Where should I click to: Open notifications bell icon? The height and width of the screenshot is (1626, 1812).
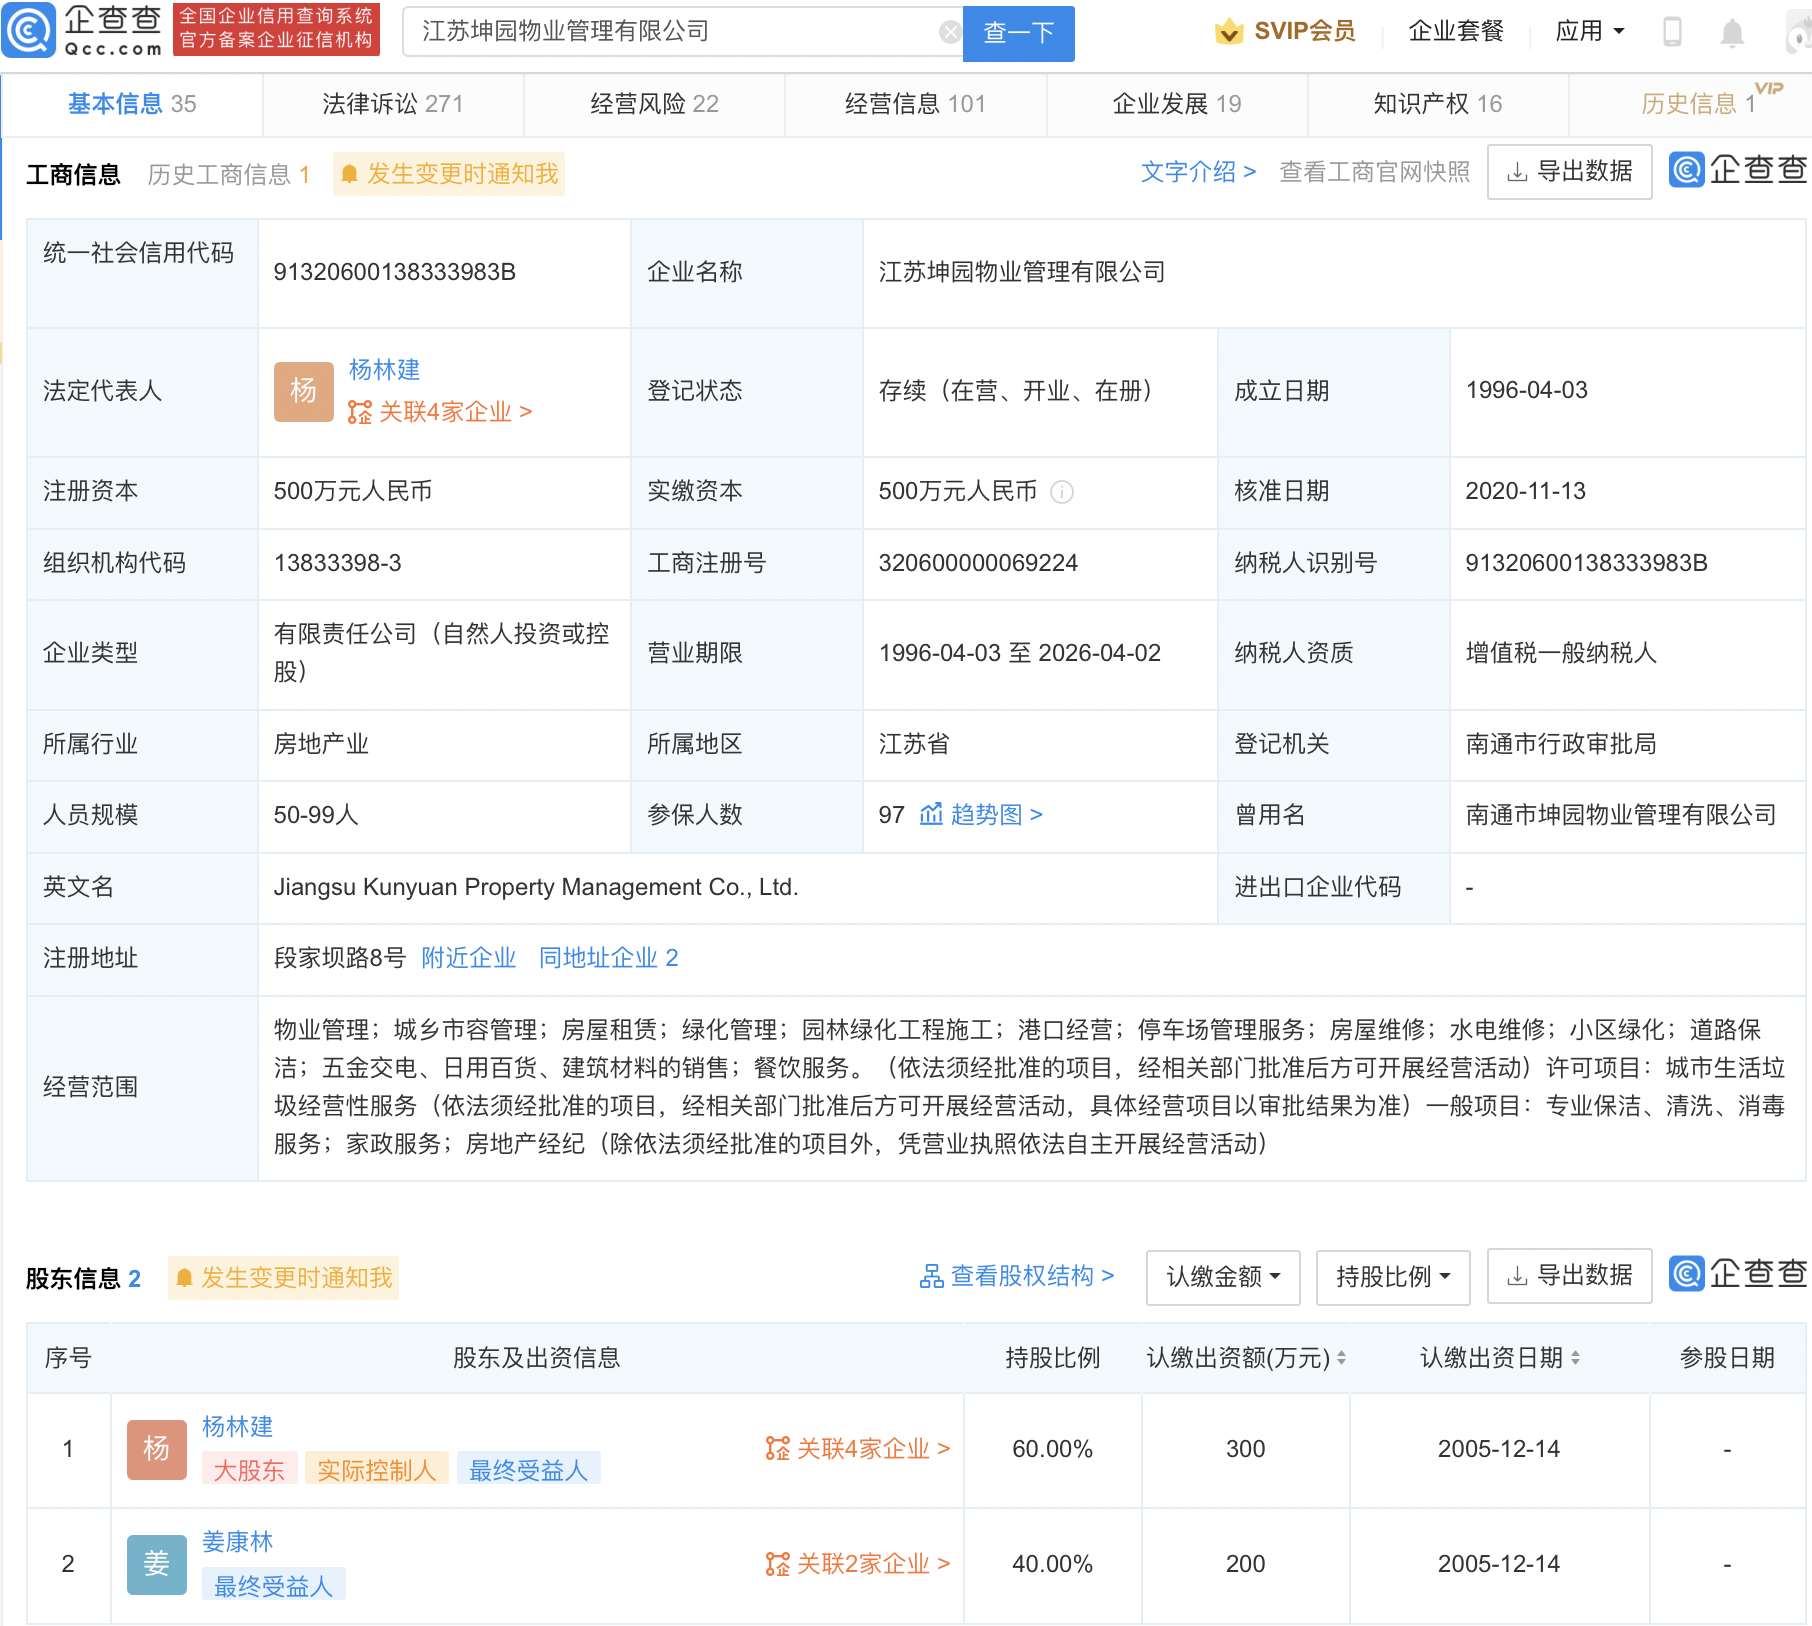click(1732, 33)
